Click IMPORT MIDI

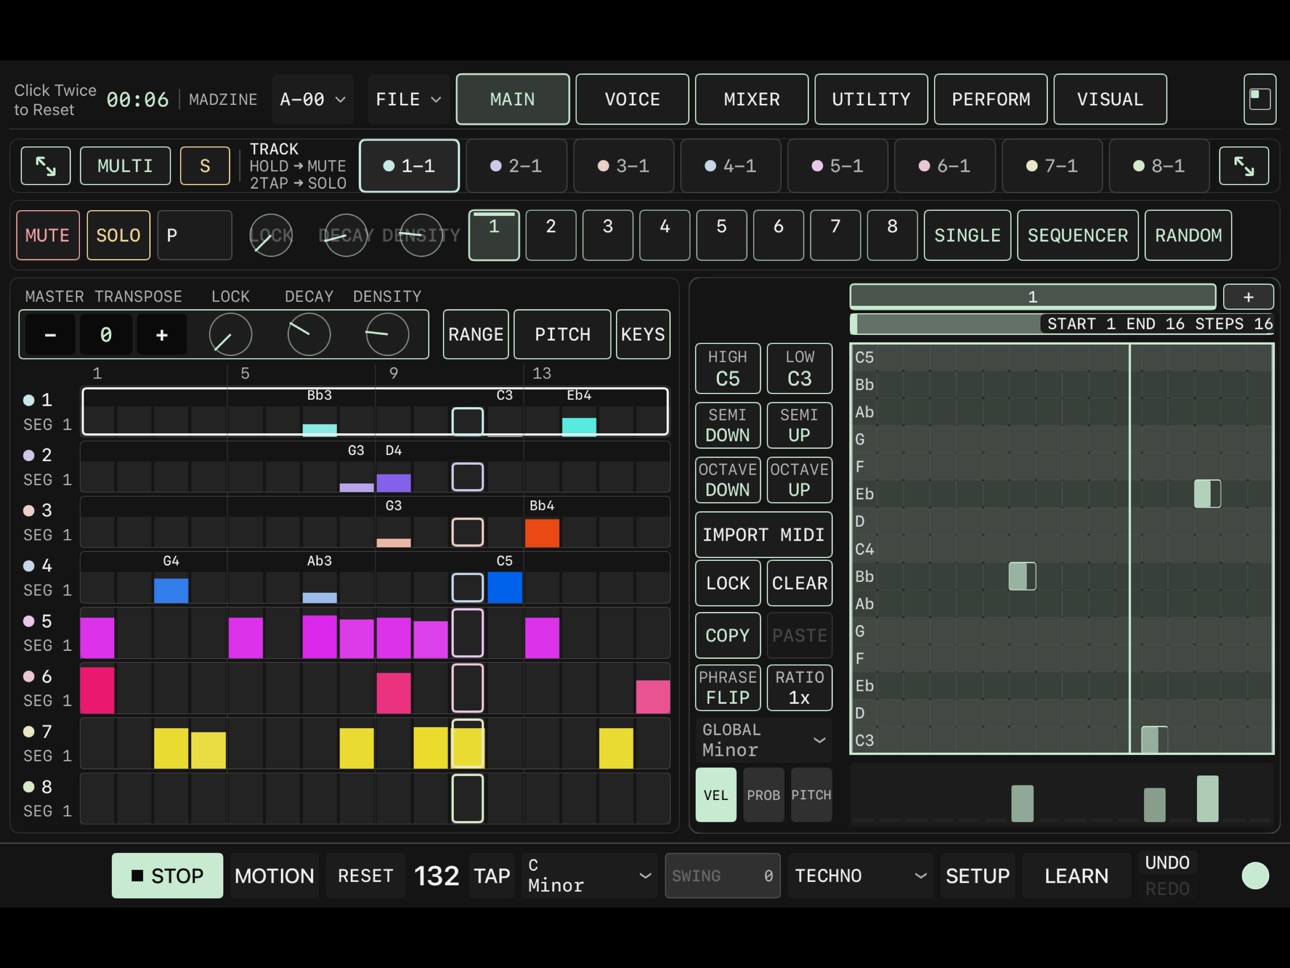tap(764, 535)
